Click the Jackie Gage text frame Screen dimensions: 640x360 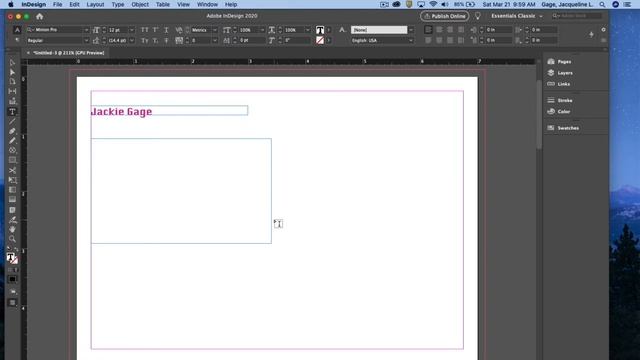click(x=169, y=111)
